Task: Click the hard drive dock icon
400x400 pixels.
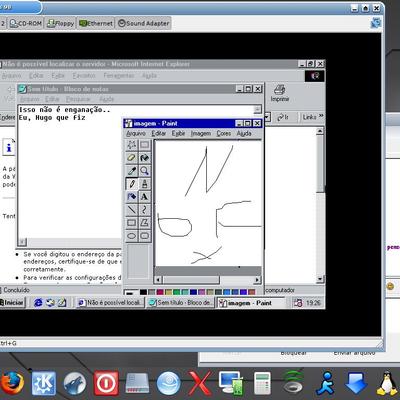Action: 137,383
